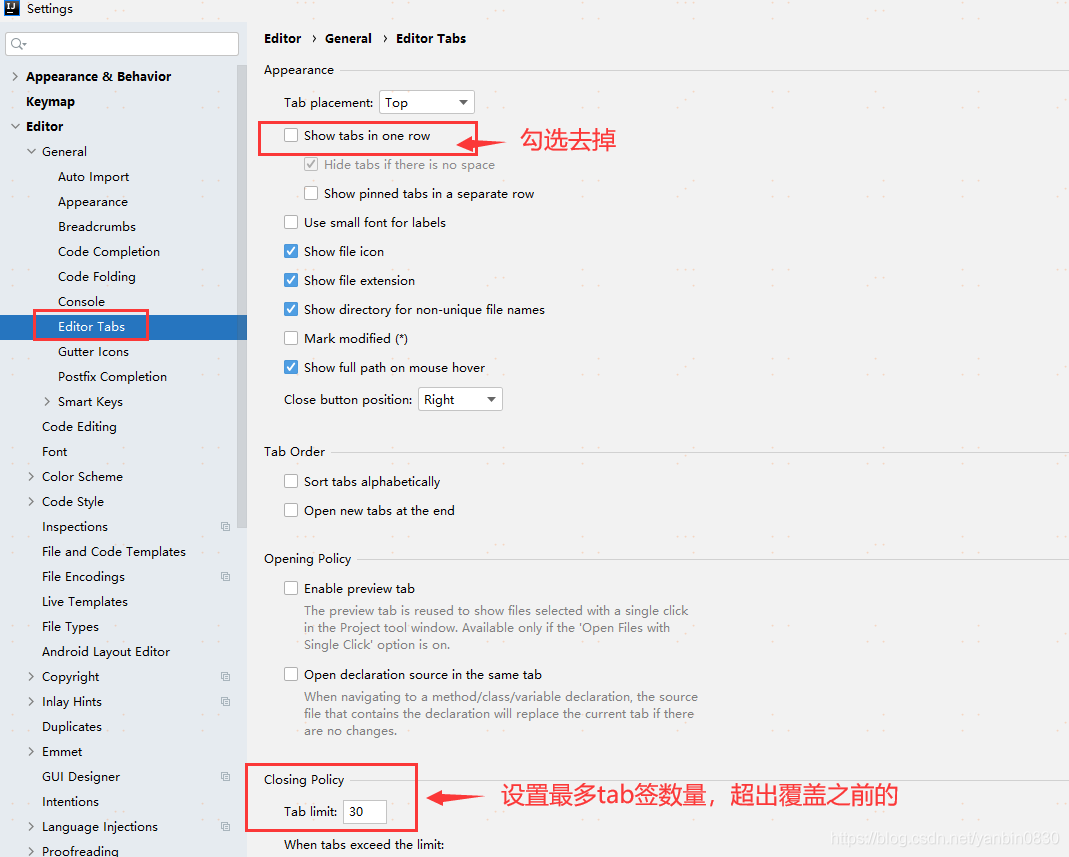1069x857 pixels.
Task: Click General in the breadcrumb path
Action: pos(348,38)
